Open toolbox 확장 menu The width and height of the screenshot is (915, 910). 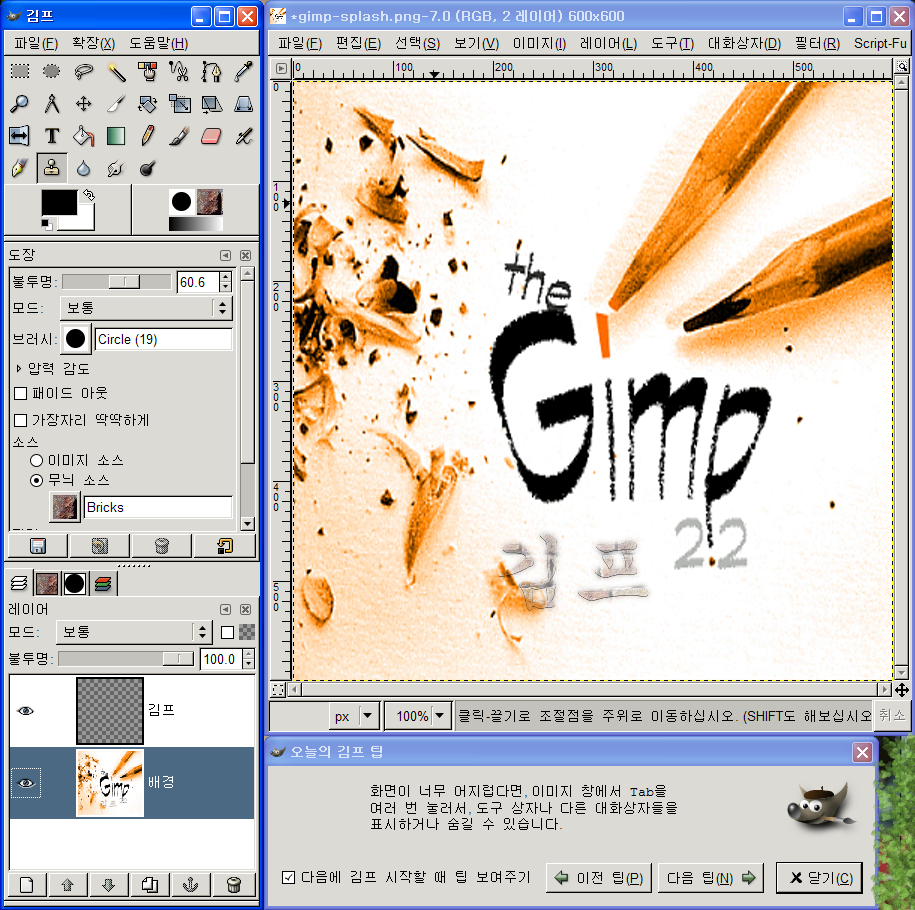93,43
